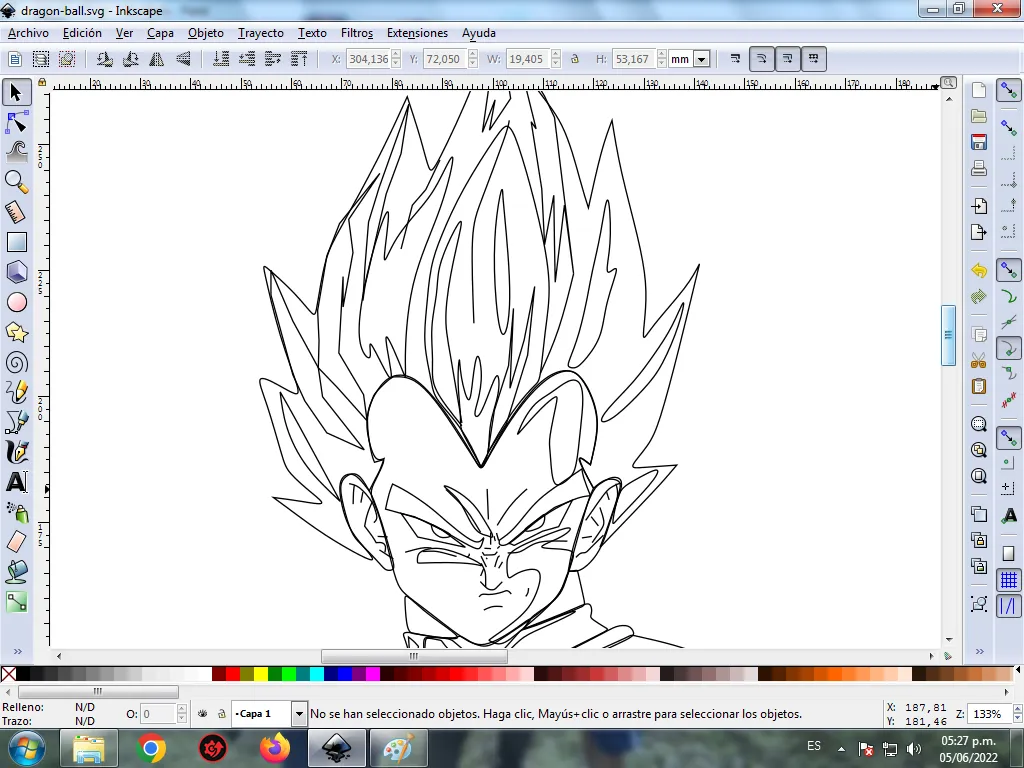Select the Text tool in toolbox
This screenshot has width=1024, height=768.
[16, 483]
